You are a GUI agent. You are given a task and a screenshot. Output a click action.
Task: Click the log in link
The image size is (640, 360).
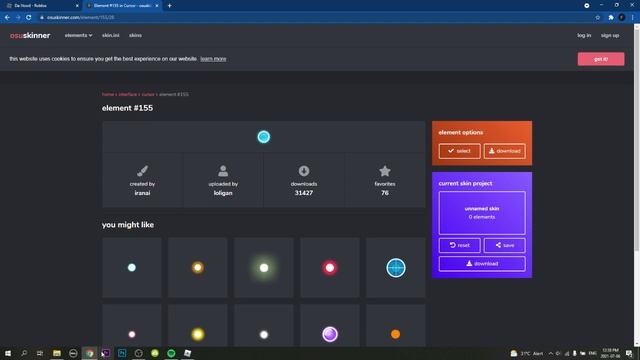point(584,36)
